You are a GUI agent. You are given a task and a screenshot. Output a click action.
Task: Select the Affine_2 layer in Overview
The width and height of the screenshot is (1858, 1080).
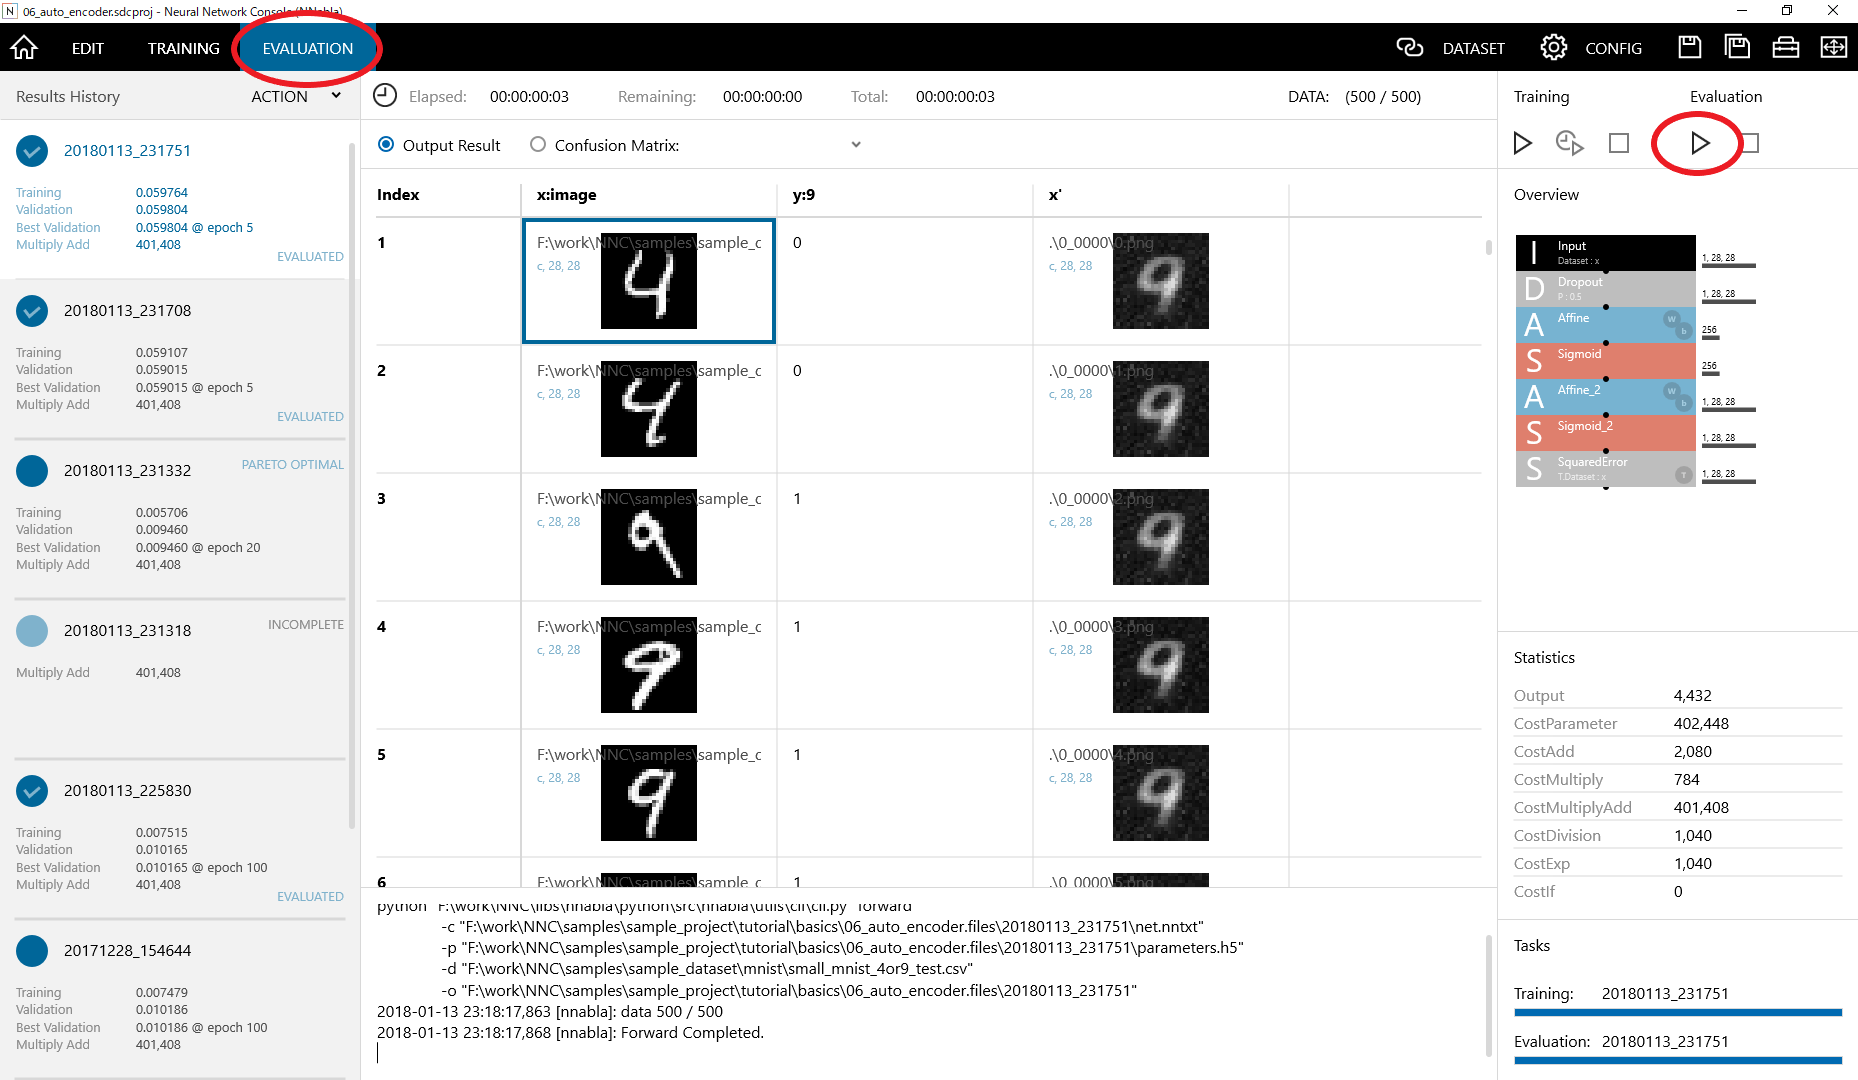[1605, 396]
